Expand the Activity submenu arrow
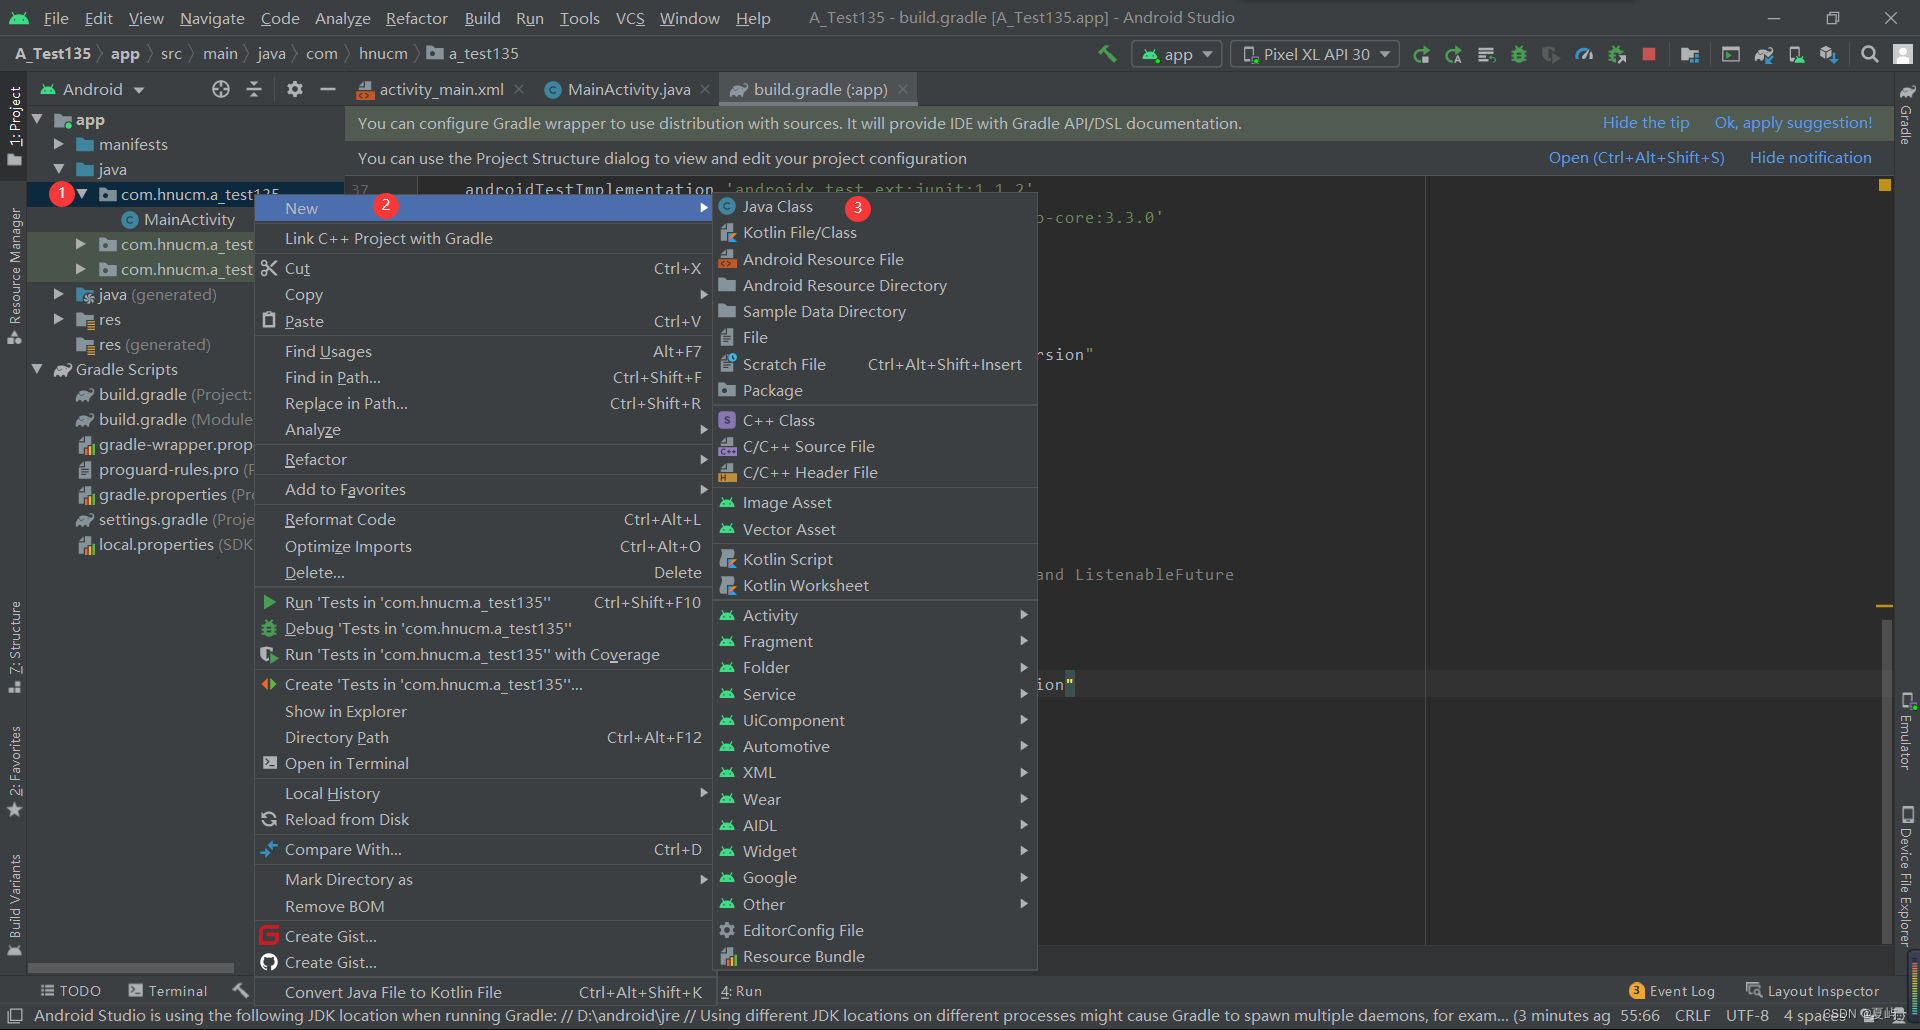1920x1030 pixels. pyautogui.click(x=1024, y=615)
